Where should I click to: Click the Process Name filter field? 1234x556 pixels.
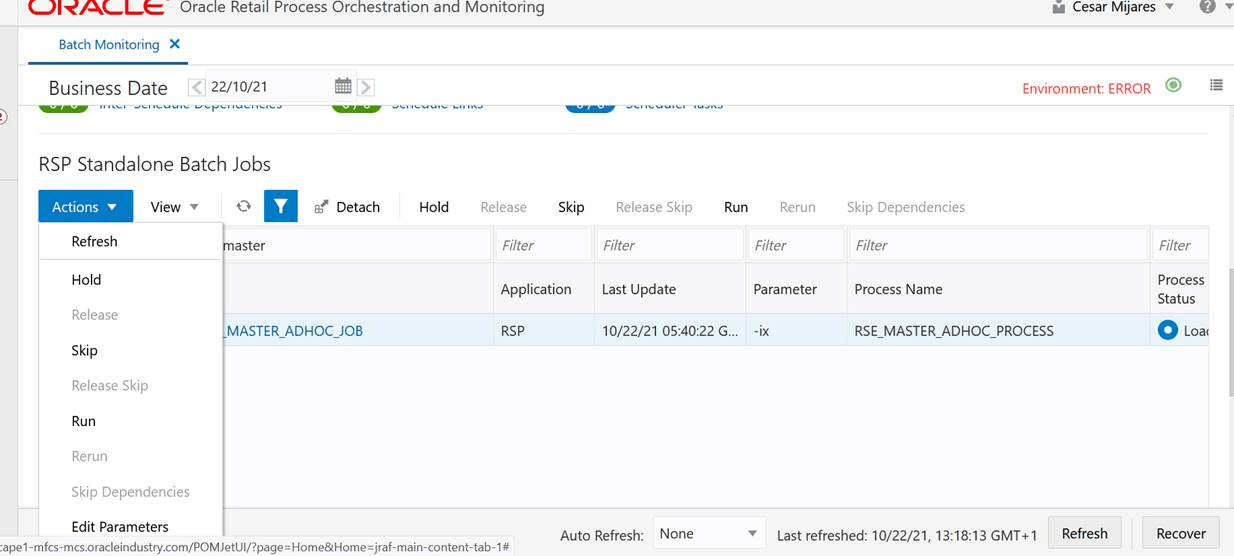pos(998,245)
